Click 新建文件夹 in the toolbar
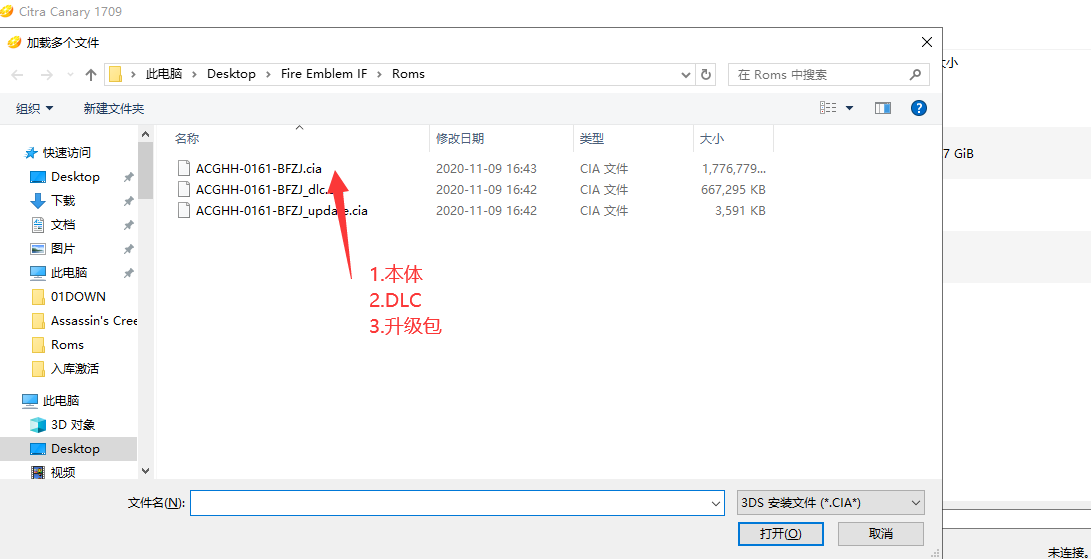 point(114,108)
